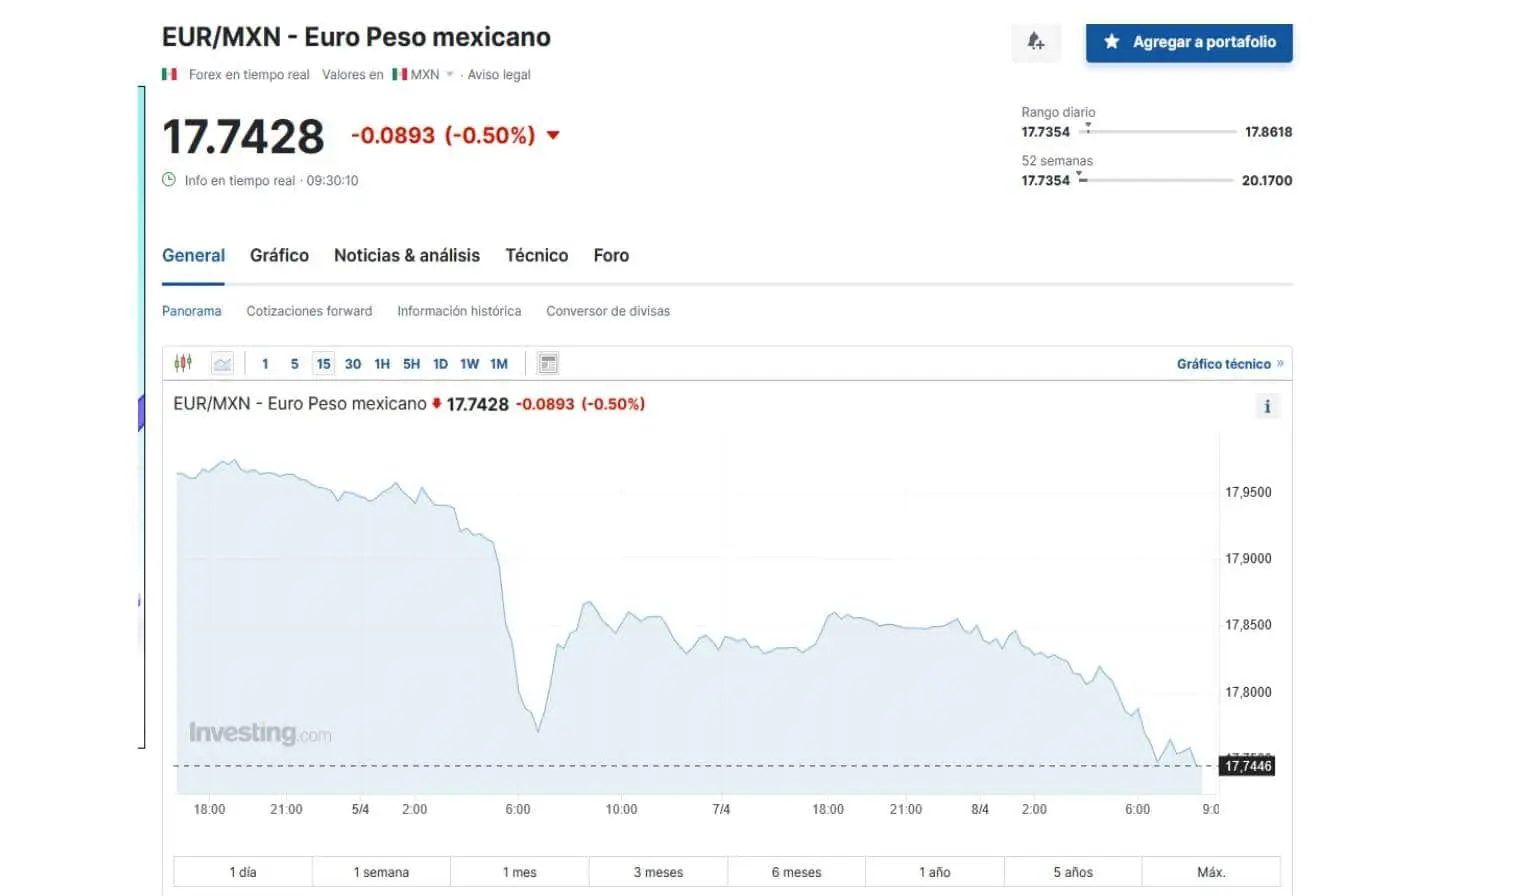The image size is (1537, 896).
Task: Switch to the General tab
Action: [x=193, y=255]
